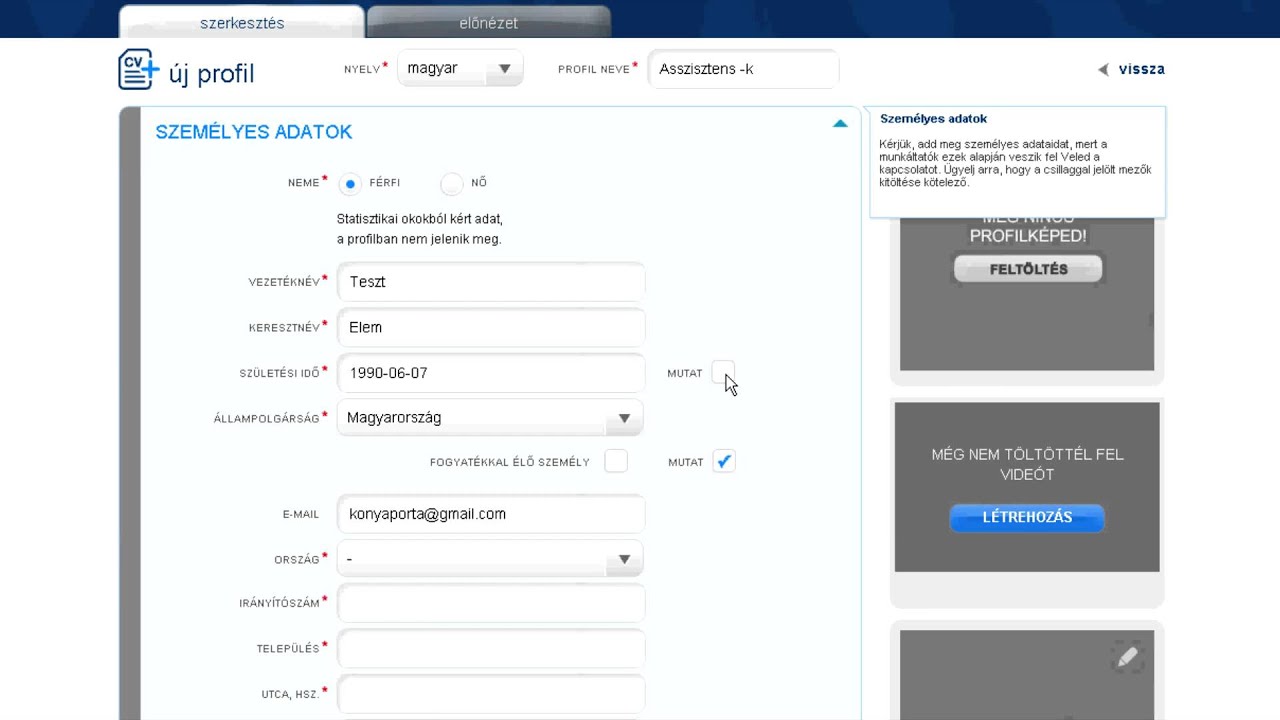
Task: Uncheck the MUTAT checkbox beside disability option
Action: (x=724, y=461)
